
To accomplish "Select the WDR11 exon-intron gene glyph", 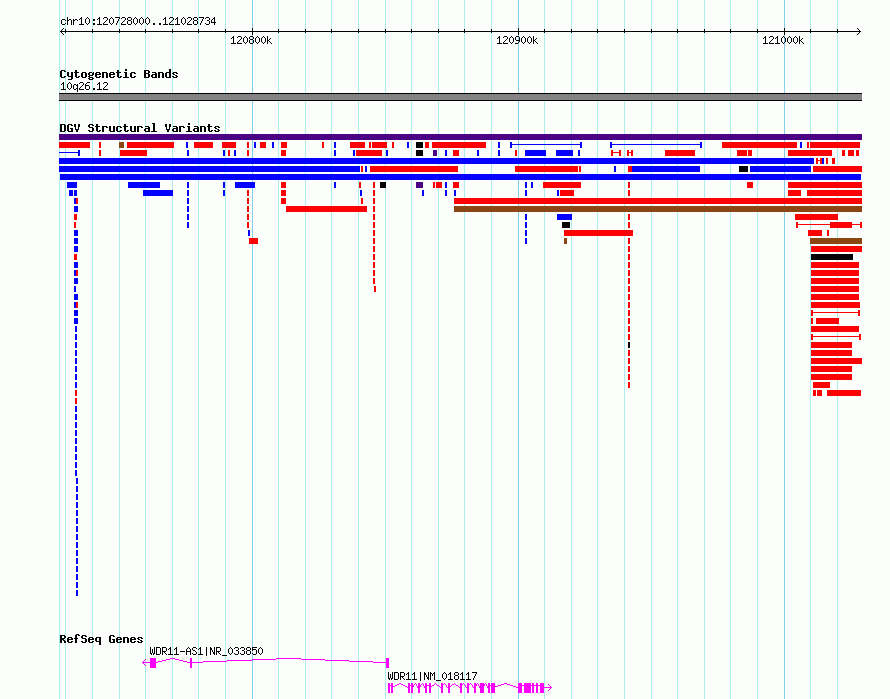I will tap(469, 688).
